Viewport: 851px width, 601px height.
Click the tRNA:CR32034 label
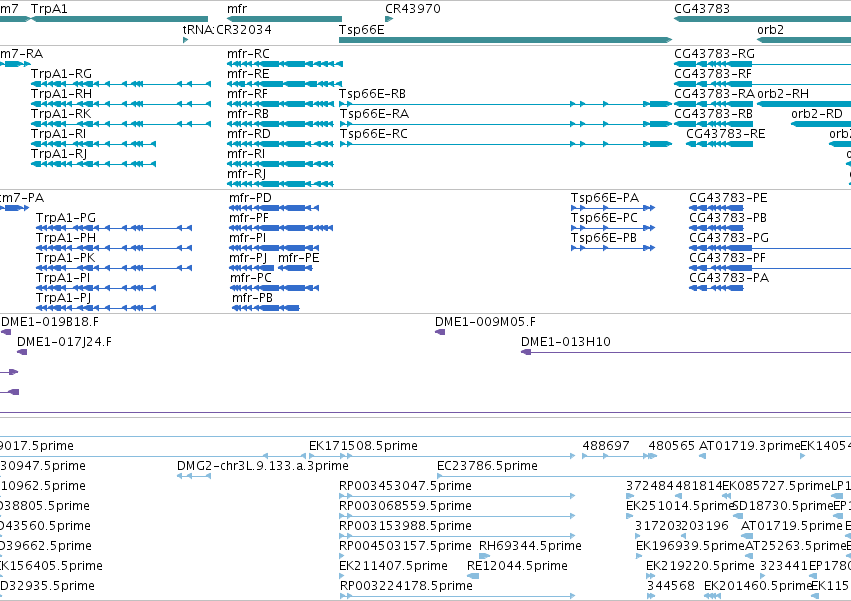(x=227, y=29)
